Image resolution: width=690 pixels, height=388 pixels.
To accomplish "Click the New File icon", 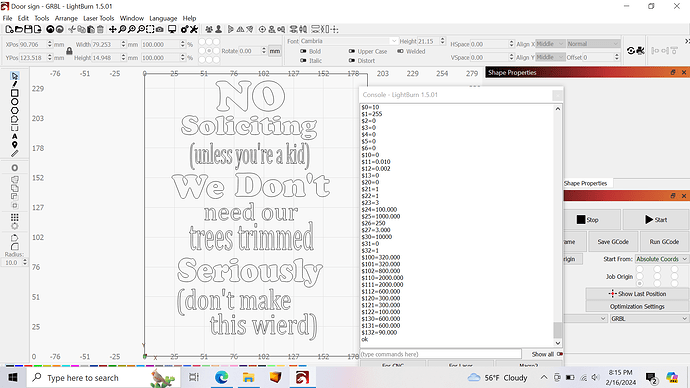I will pos(9,29).
